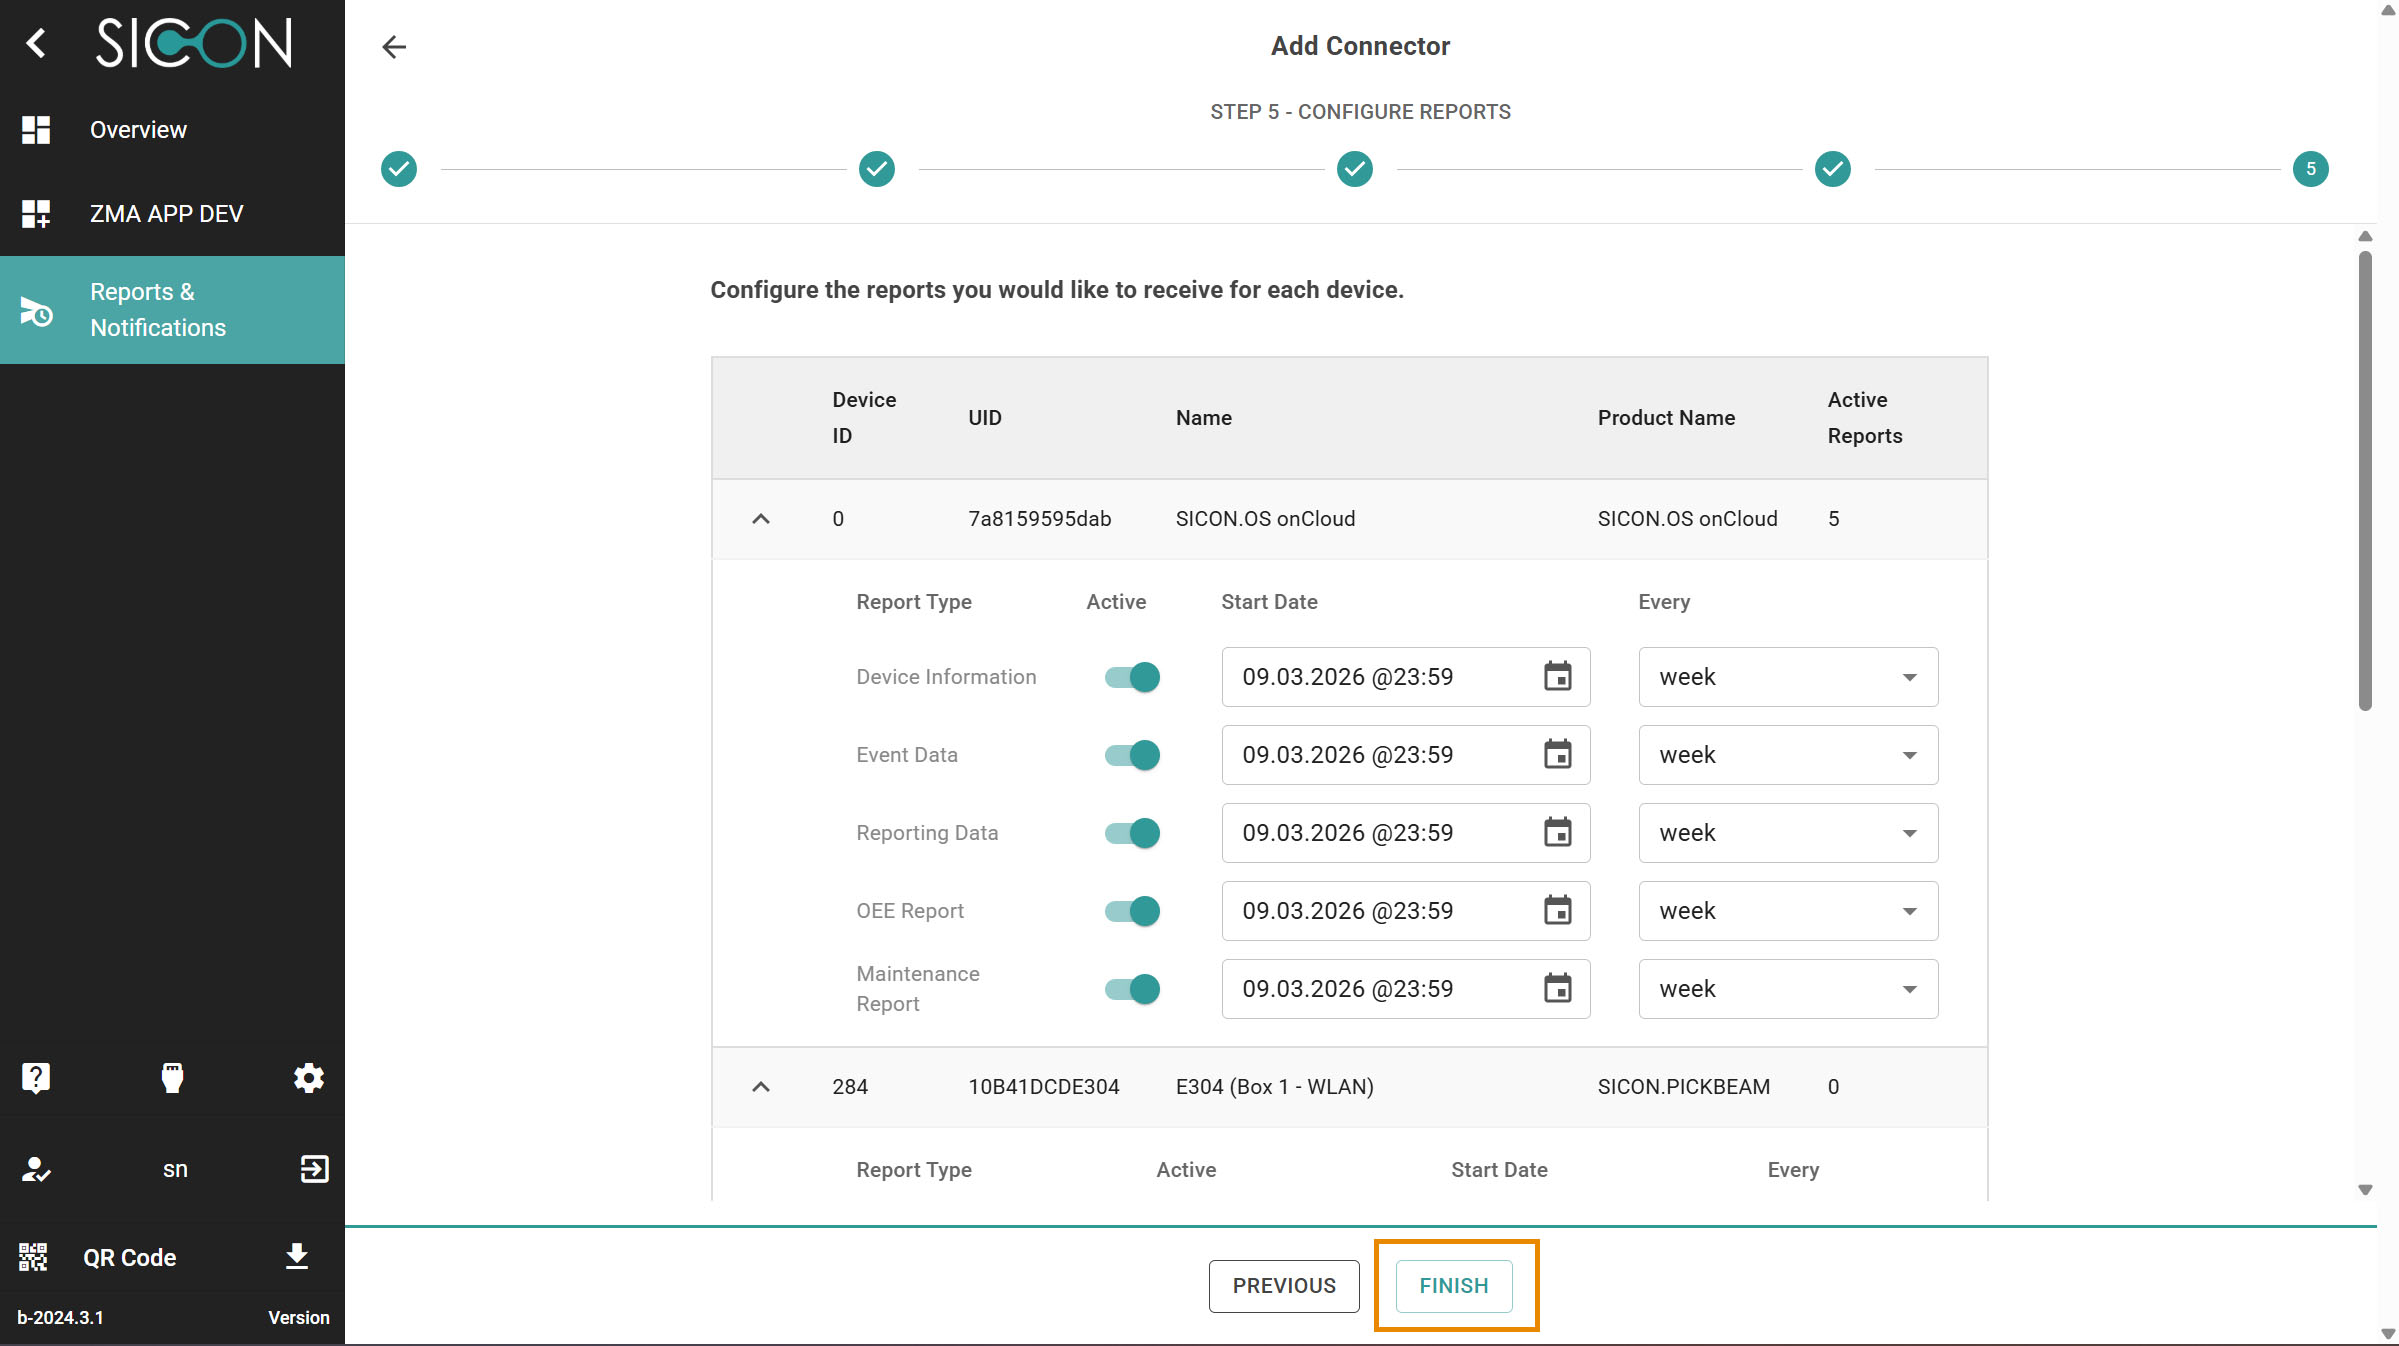Disable the Device Information report toggle
This screenshot has width=2399, height=1346.
(1132, 677)
